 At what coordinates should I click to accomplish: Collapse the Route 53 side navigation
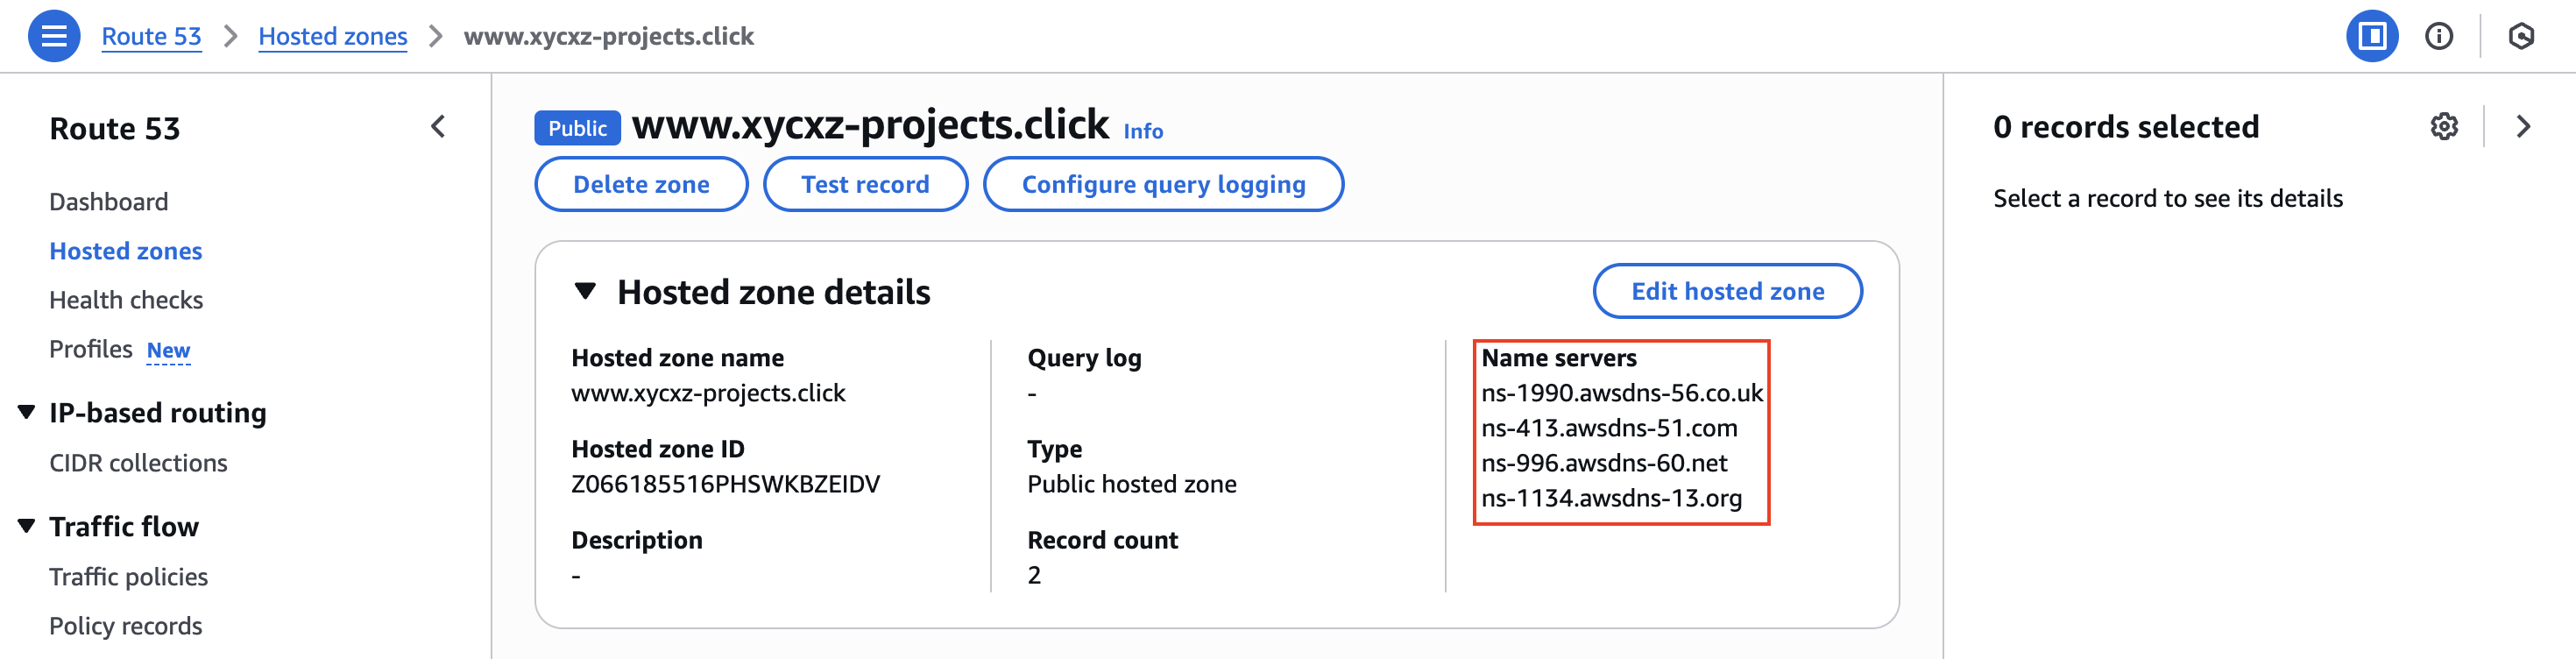438,126
